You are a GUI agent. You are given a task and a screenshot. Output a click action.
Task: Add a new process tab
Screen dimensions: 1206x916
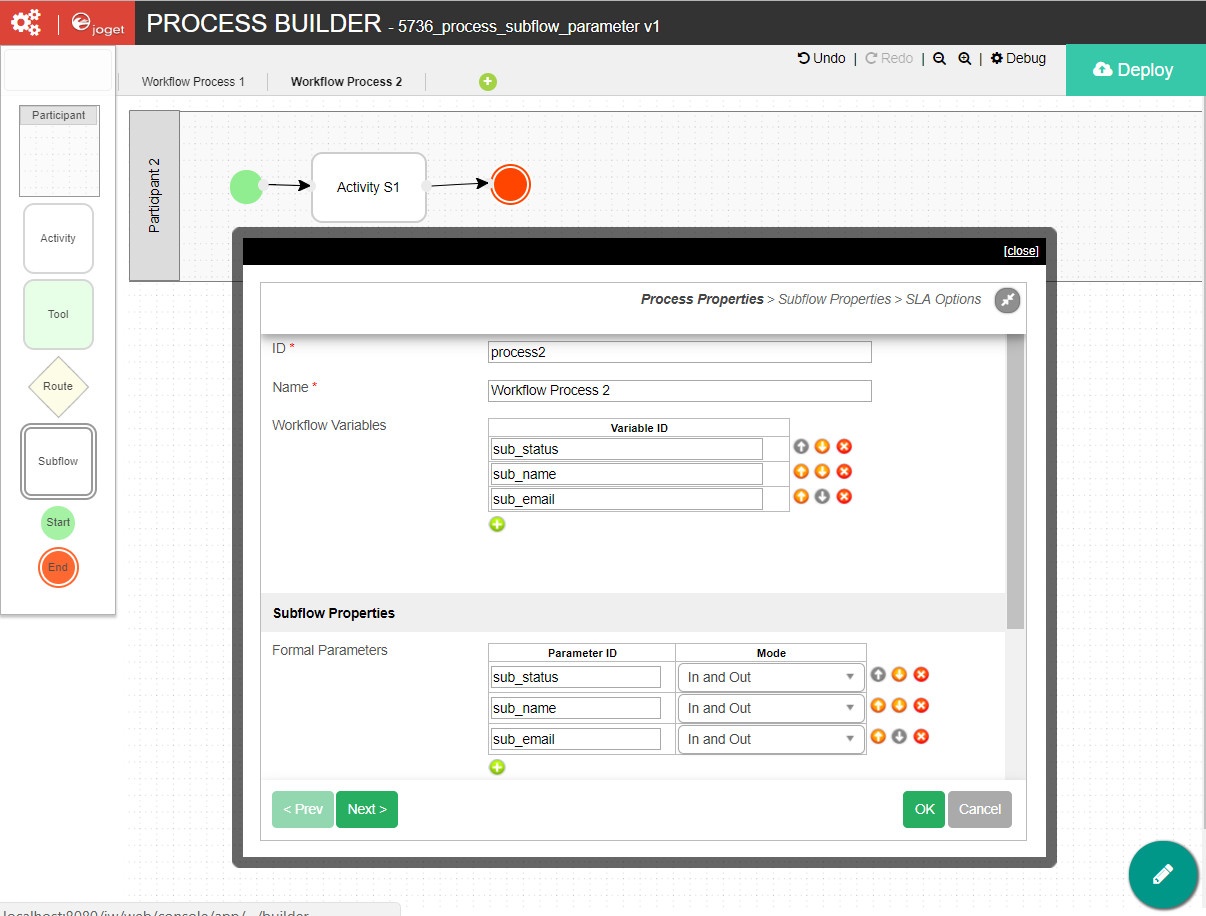click(488, 82)
